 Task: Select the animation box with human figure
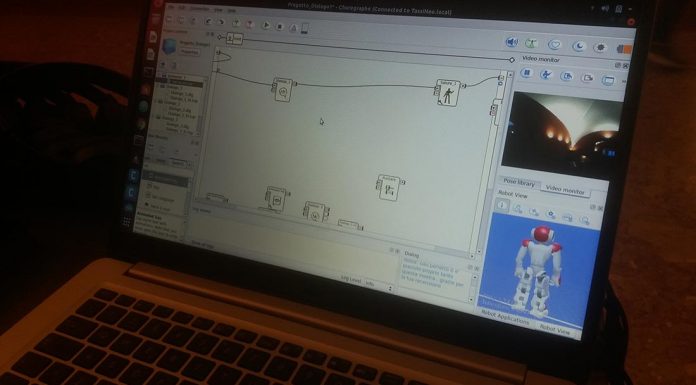tap(448, 93)
